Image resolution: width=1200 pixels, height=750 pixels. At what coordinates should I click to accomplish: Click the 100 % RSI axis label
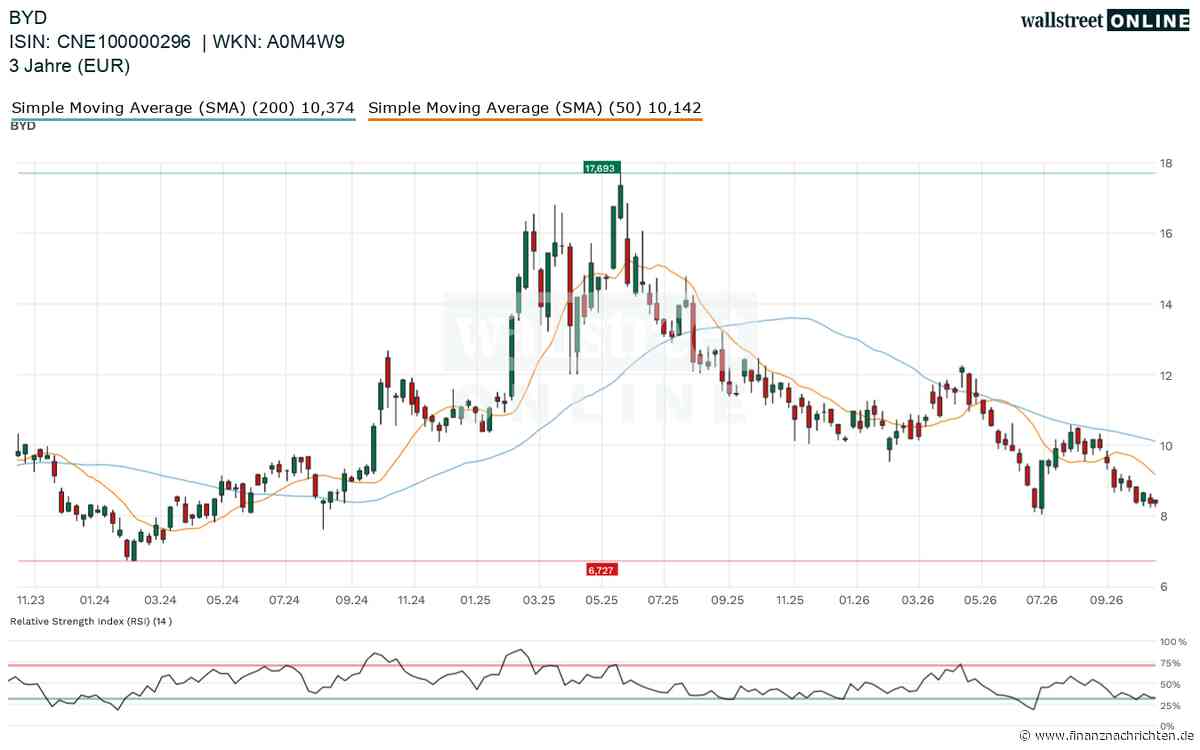pos(1171,641)
